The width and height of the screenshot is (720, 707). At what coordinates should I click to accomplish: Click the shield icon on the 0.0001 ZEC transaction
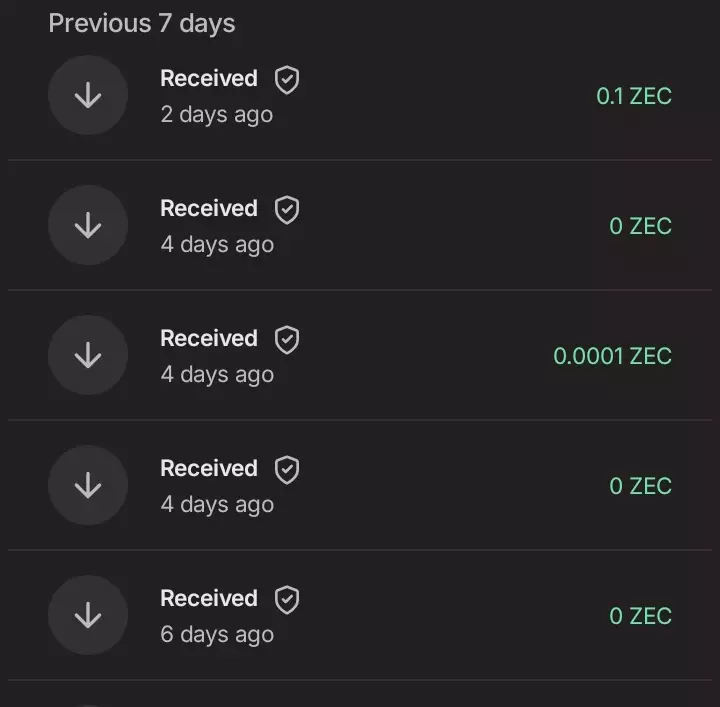[x=287, y=340]
